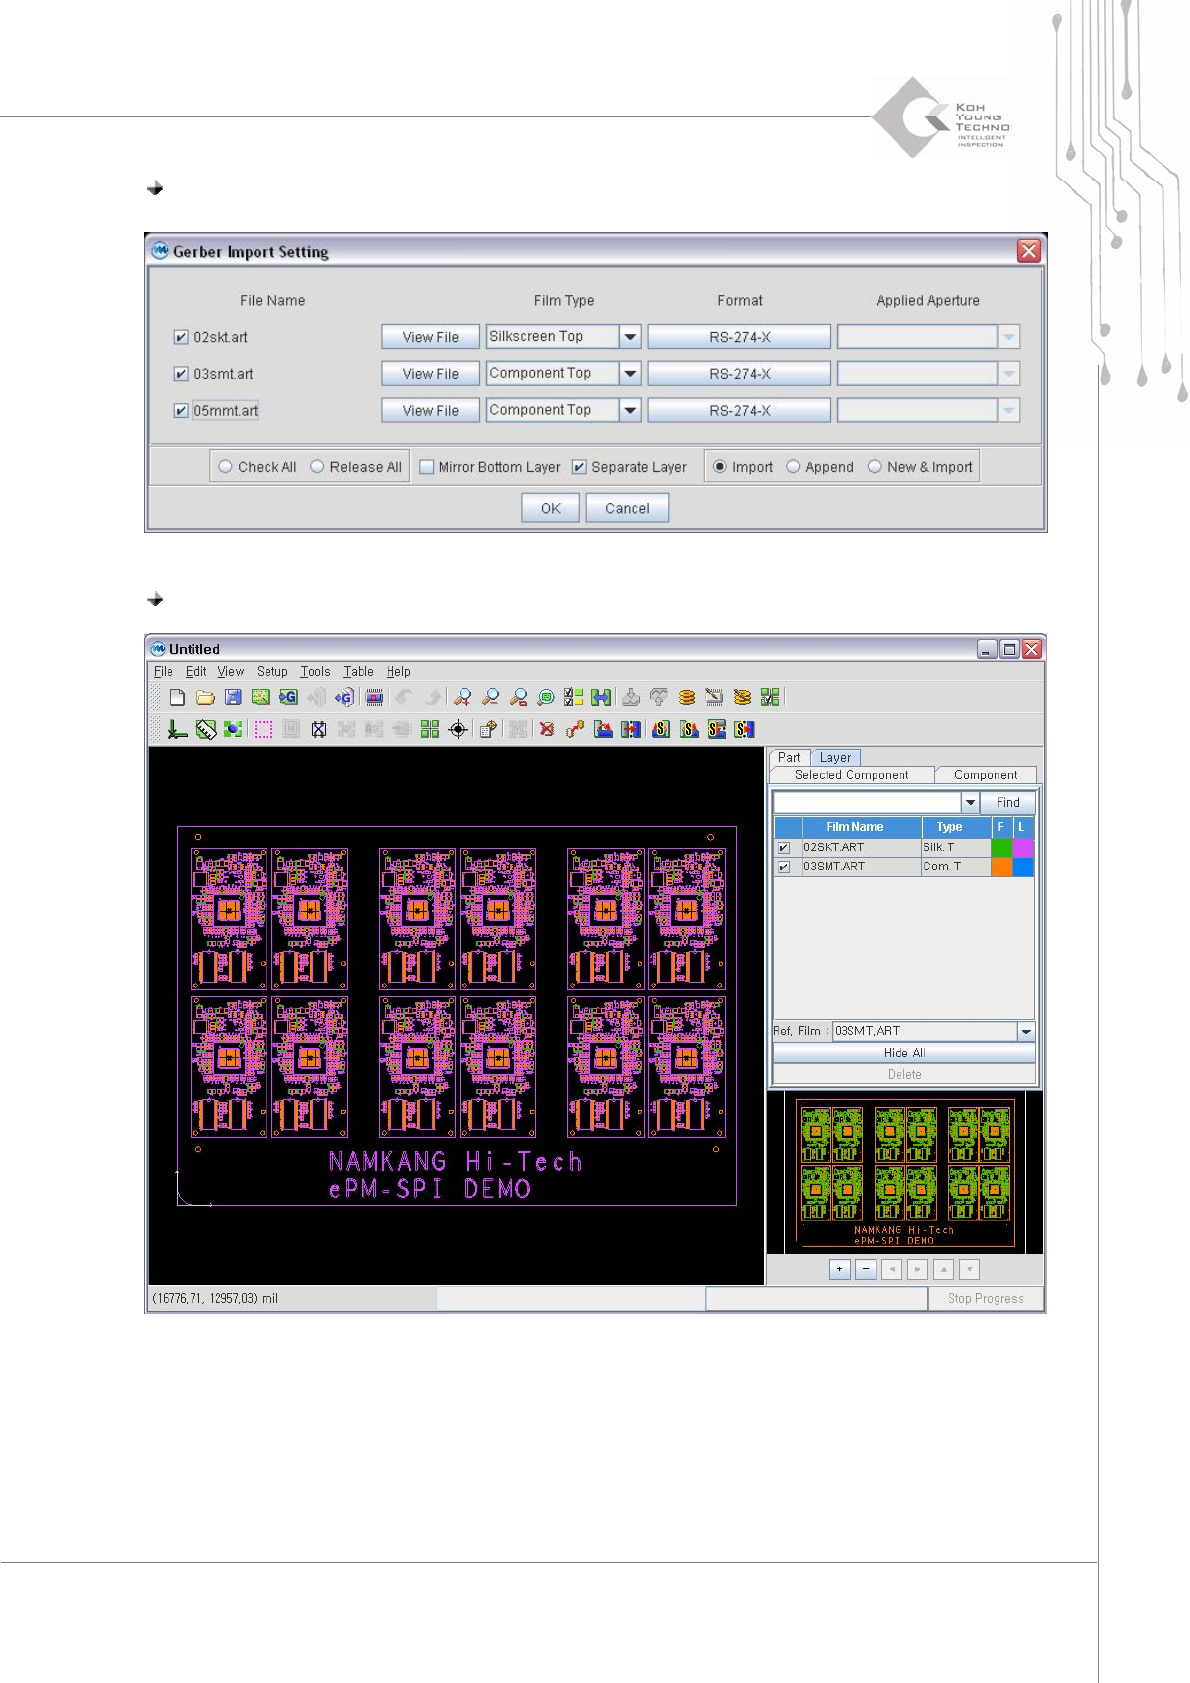Image resolution: width=1190 pixels, height=1683 pixels.
Task: Uncheck the 05mmt.art file checkbox
Action: pos(181,411)
